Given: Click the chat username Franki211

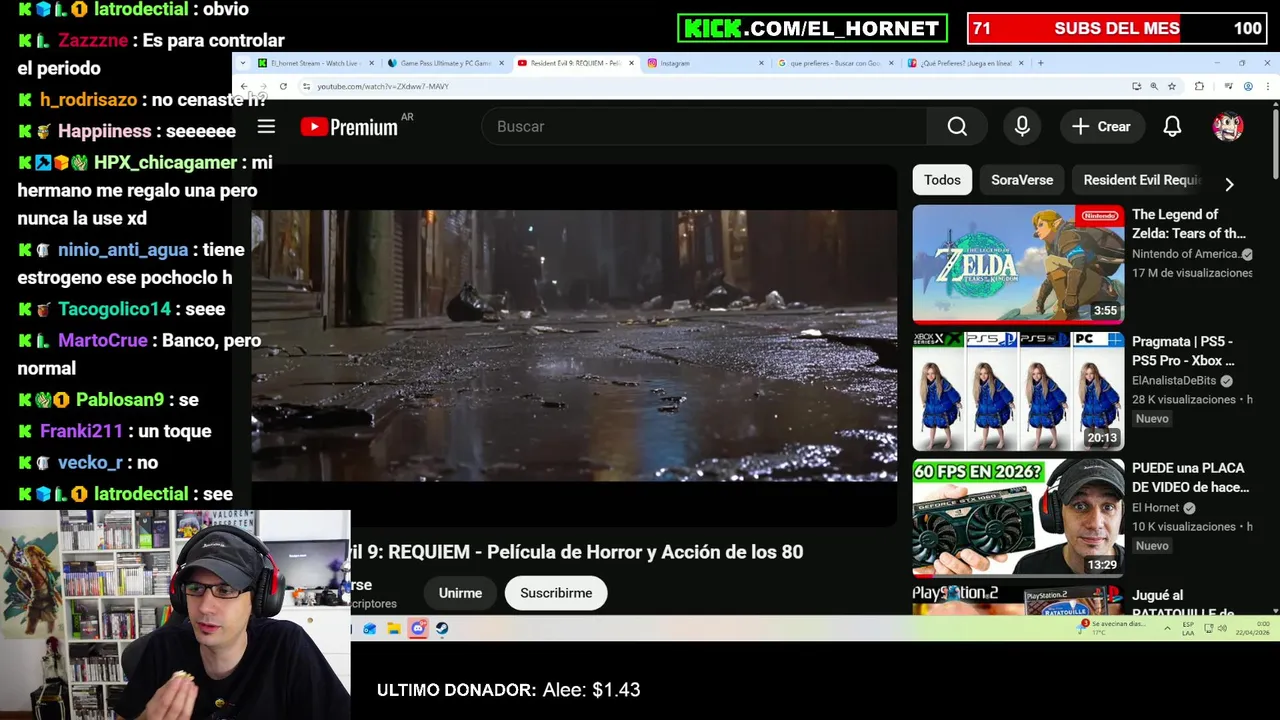Looking at the screenshot, I should click(81, 431).
